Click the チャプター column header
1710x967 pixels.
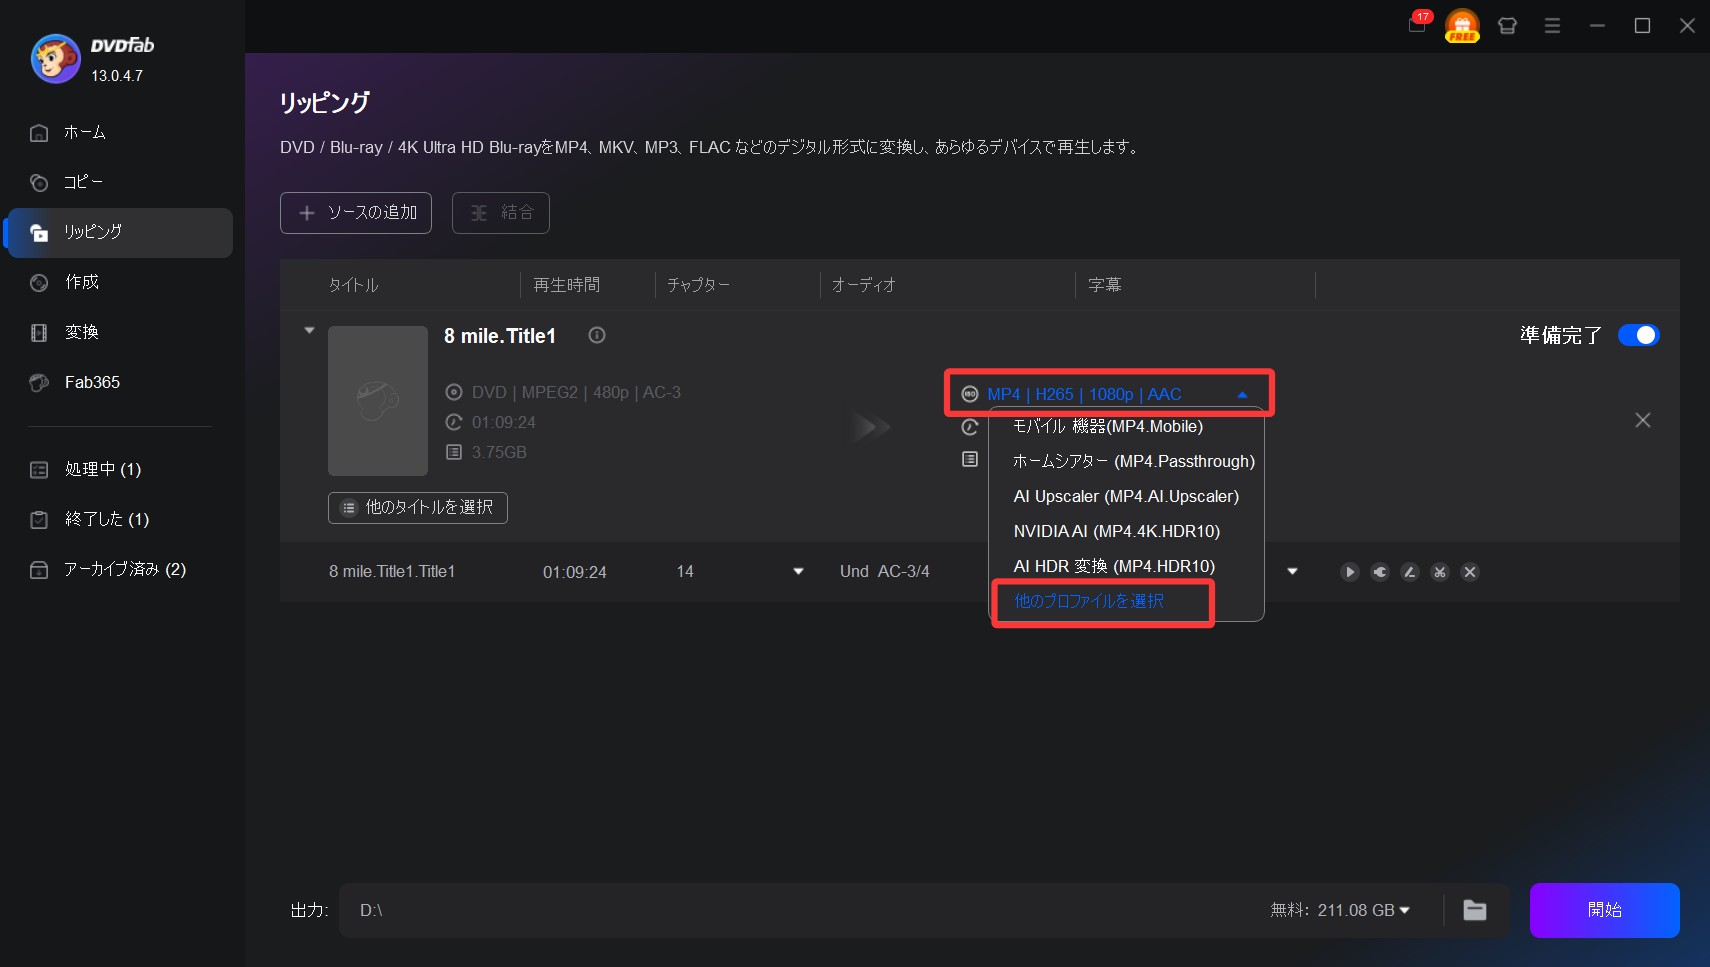click(698, 285)
